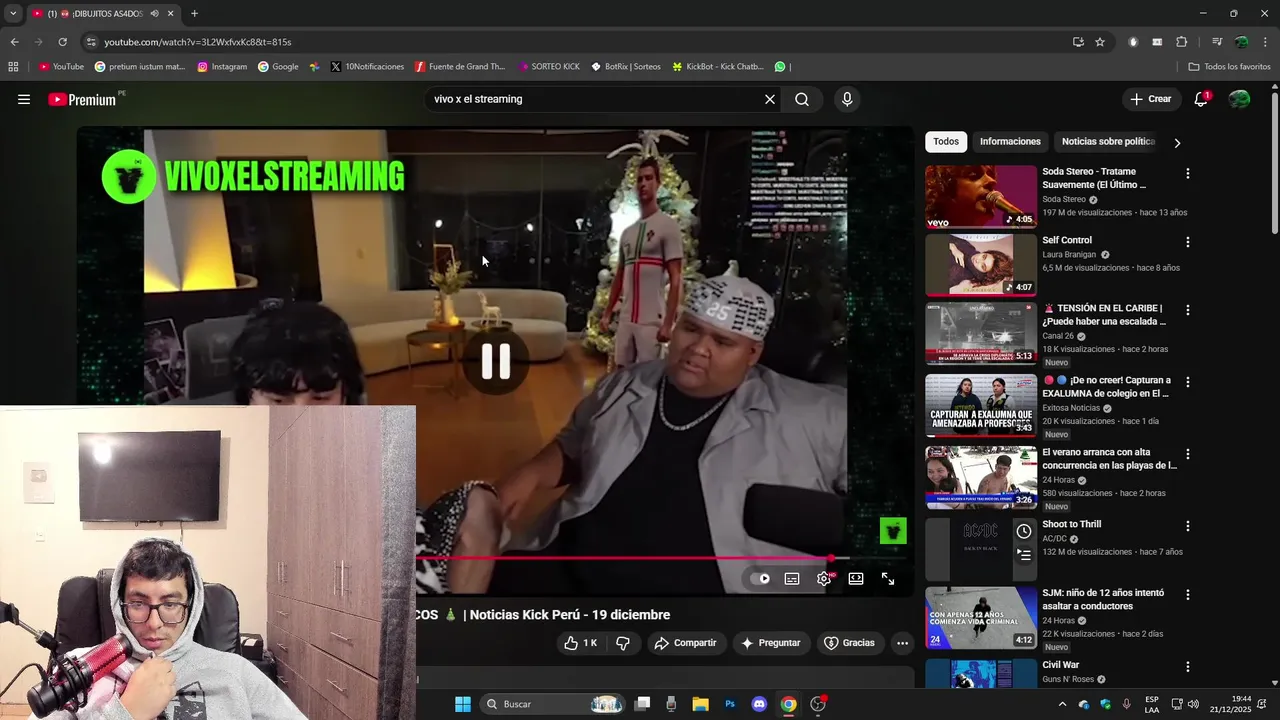The width and height of the screenshot is (1280, 720).
Task: Open the YouTube account avatar menu
Action: tap(1239, 99)
